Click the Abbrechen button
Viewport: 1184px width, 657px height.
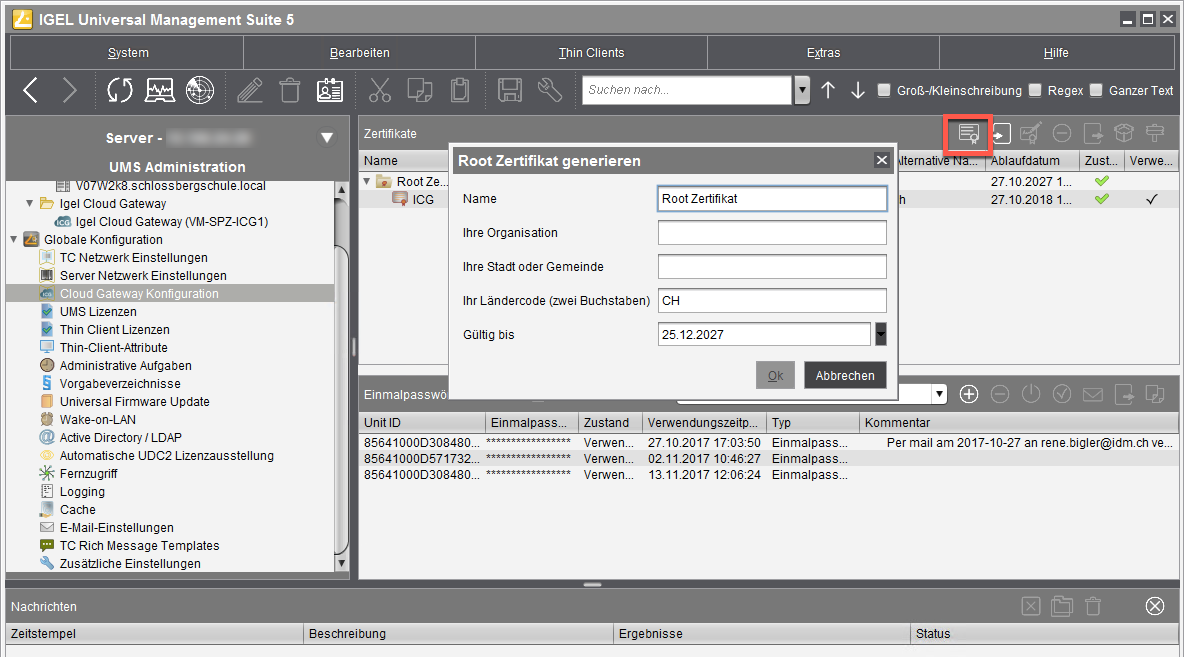point(845,375)
